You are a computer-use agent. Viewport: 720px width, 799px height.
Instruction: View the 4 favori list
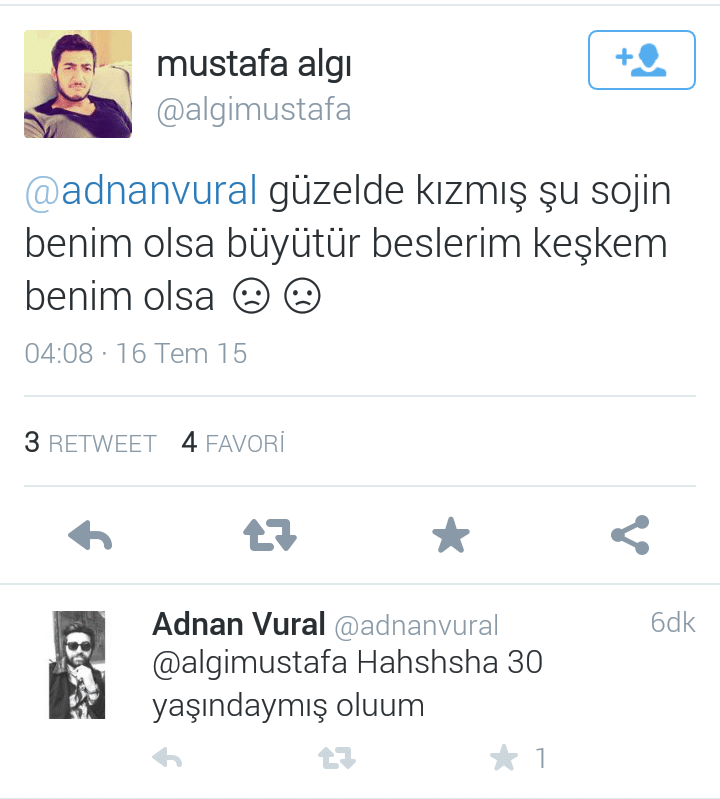pos(233,442)
